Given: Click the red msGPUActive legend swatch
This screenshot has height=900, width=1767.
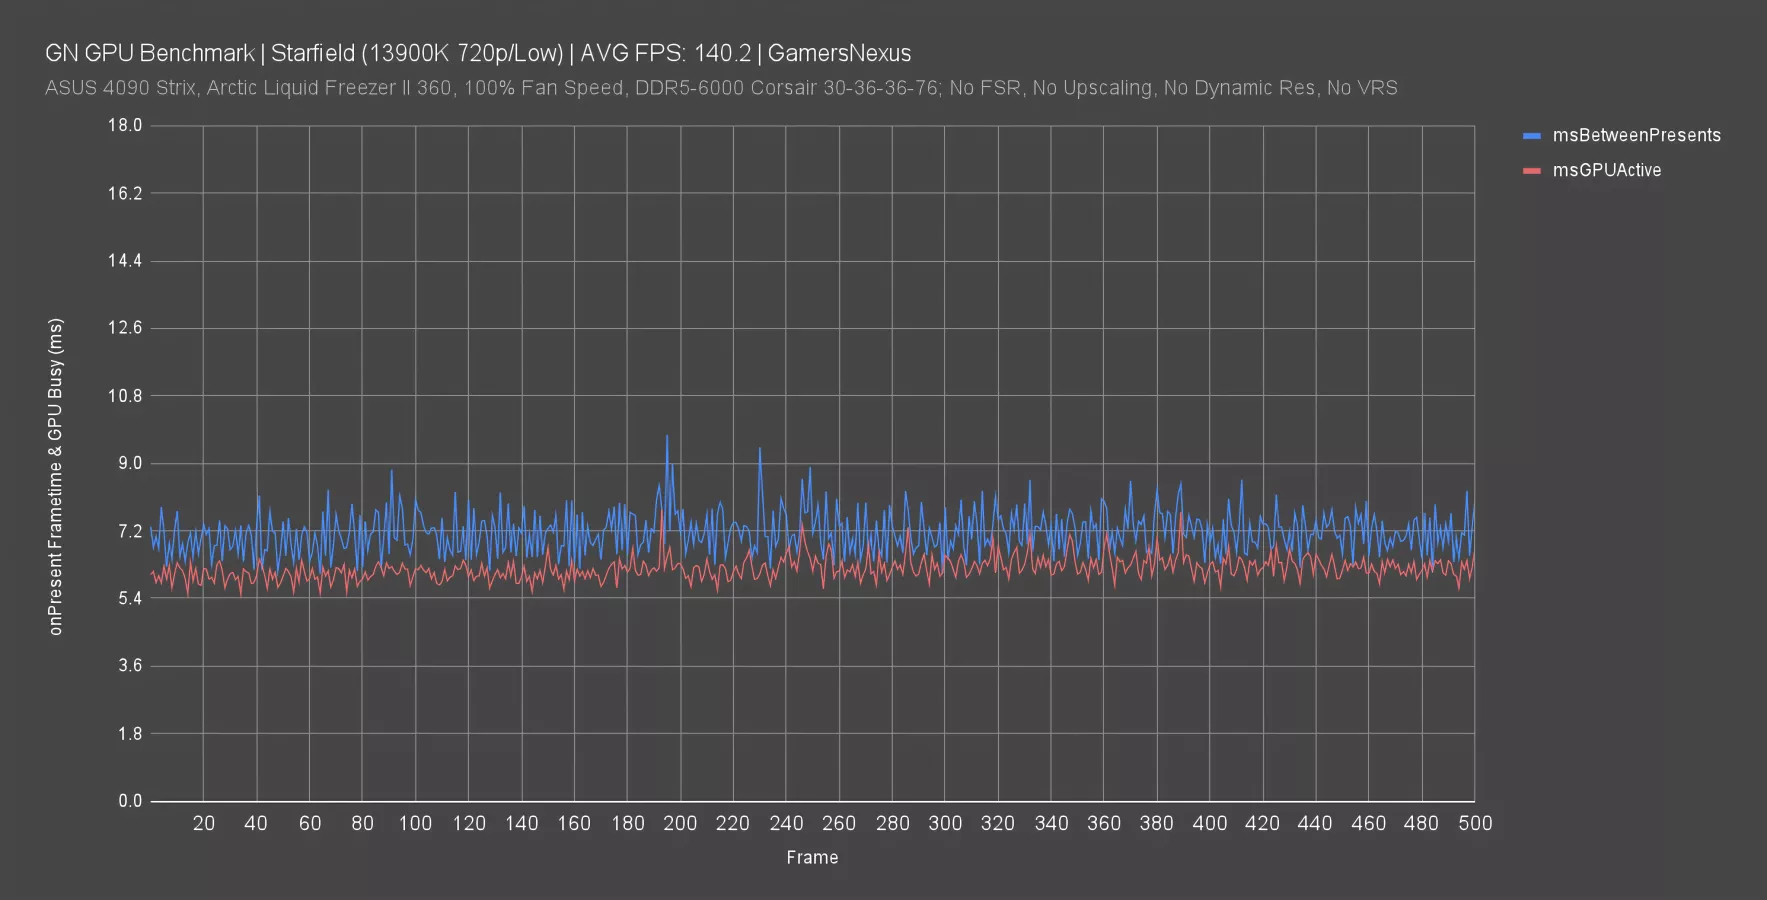Looking at the screenshot, I should point(1531,171).
